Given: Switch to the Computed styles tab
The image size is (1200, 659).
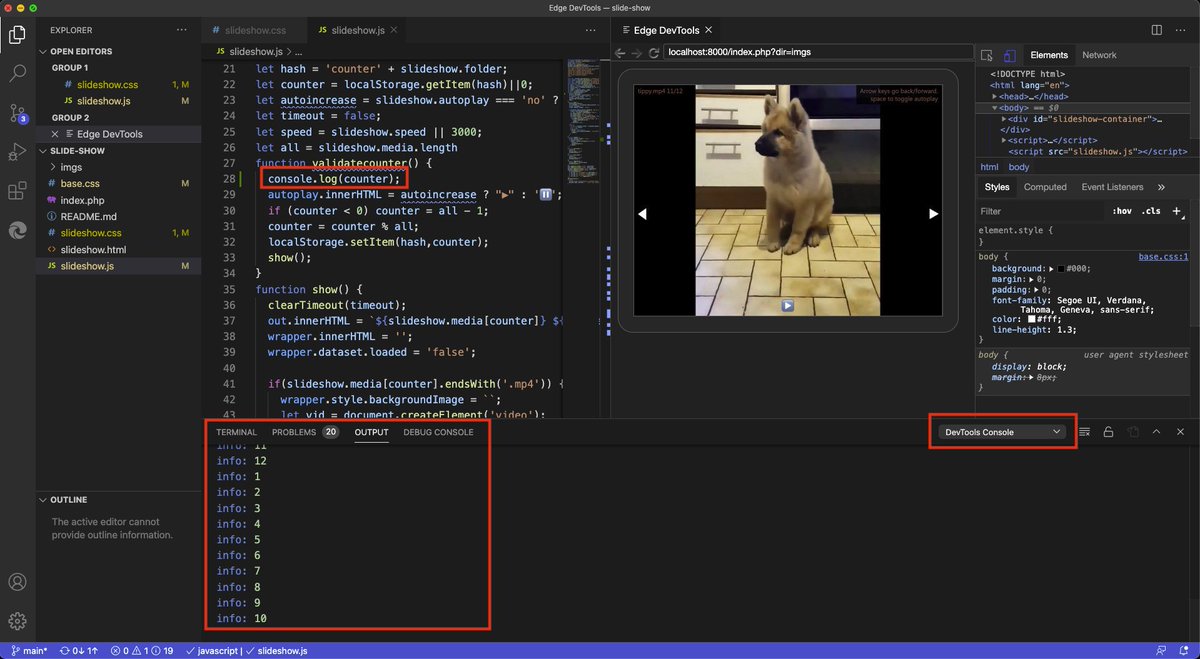Looking at the screenshot, I should tap(1045, 187).
